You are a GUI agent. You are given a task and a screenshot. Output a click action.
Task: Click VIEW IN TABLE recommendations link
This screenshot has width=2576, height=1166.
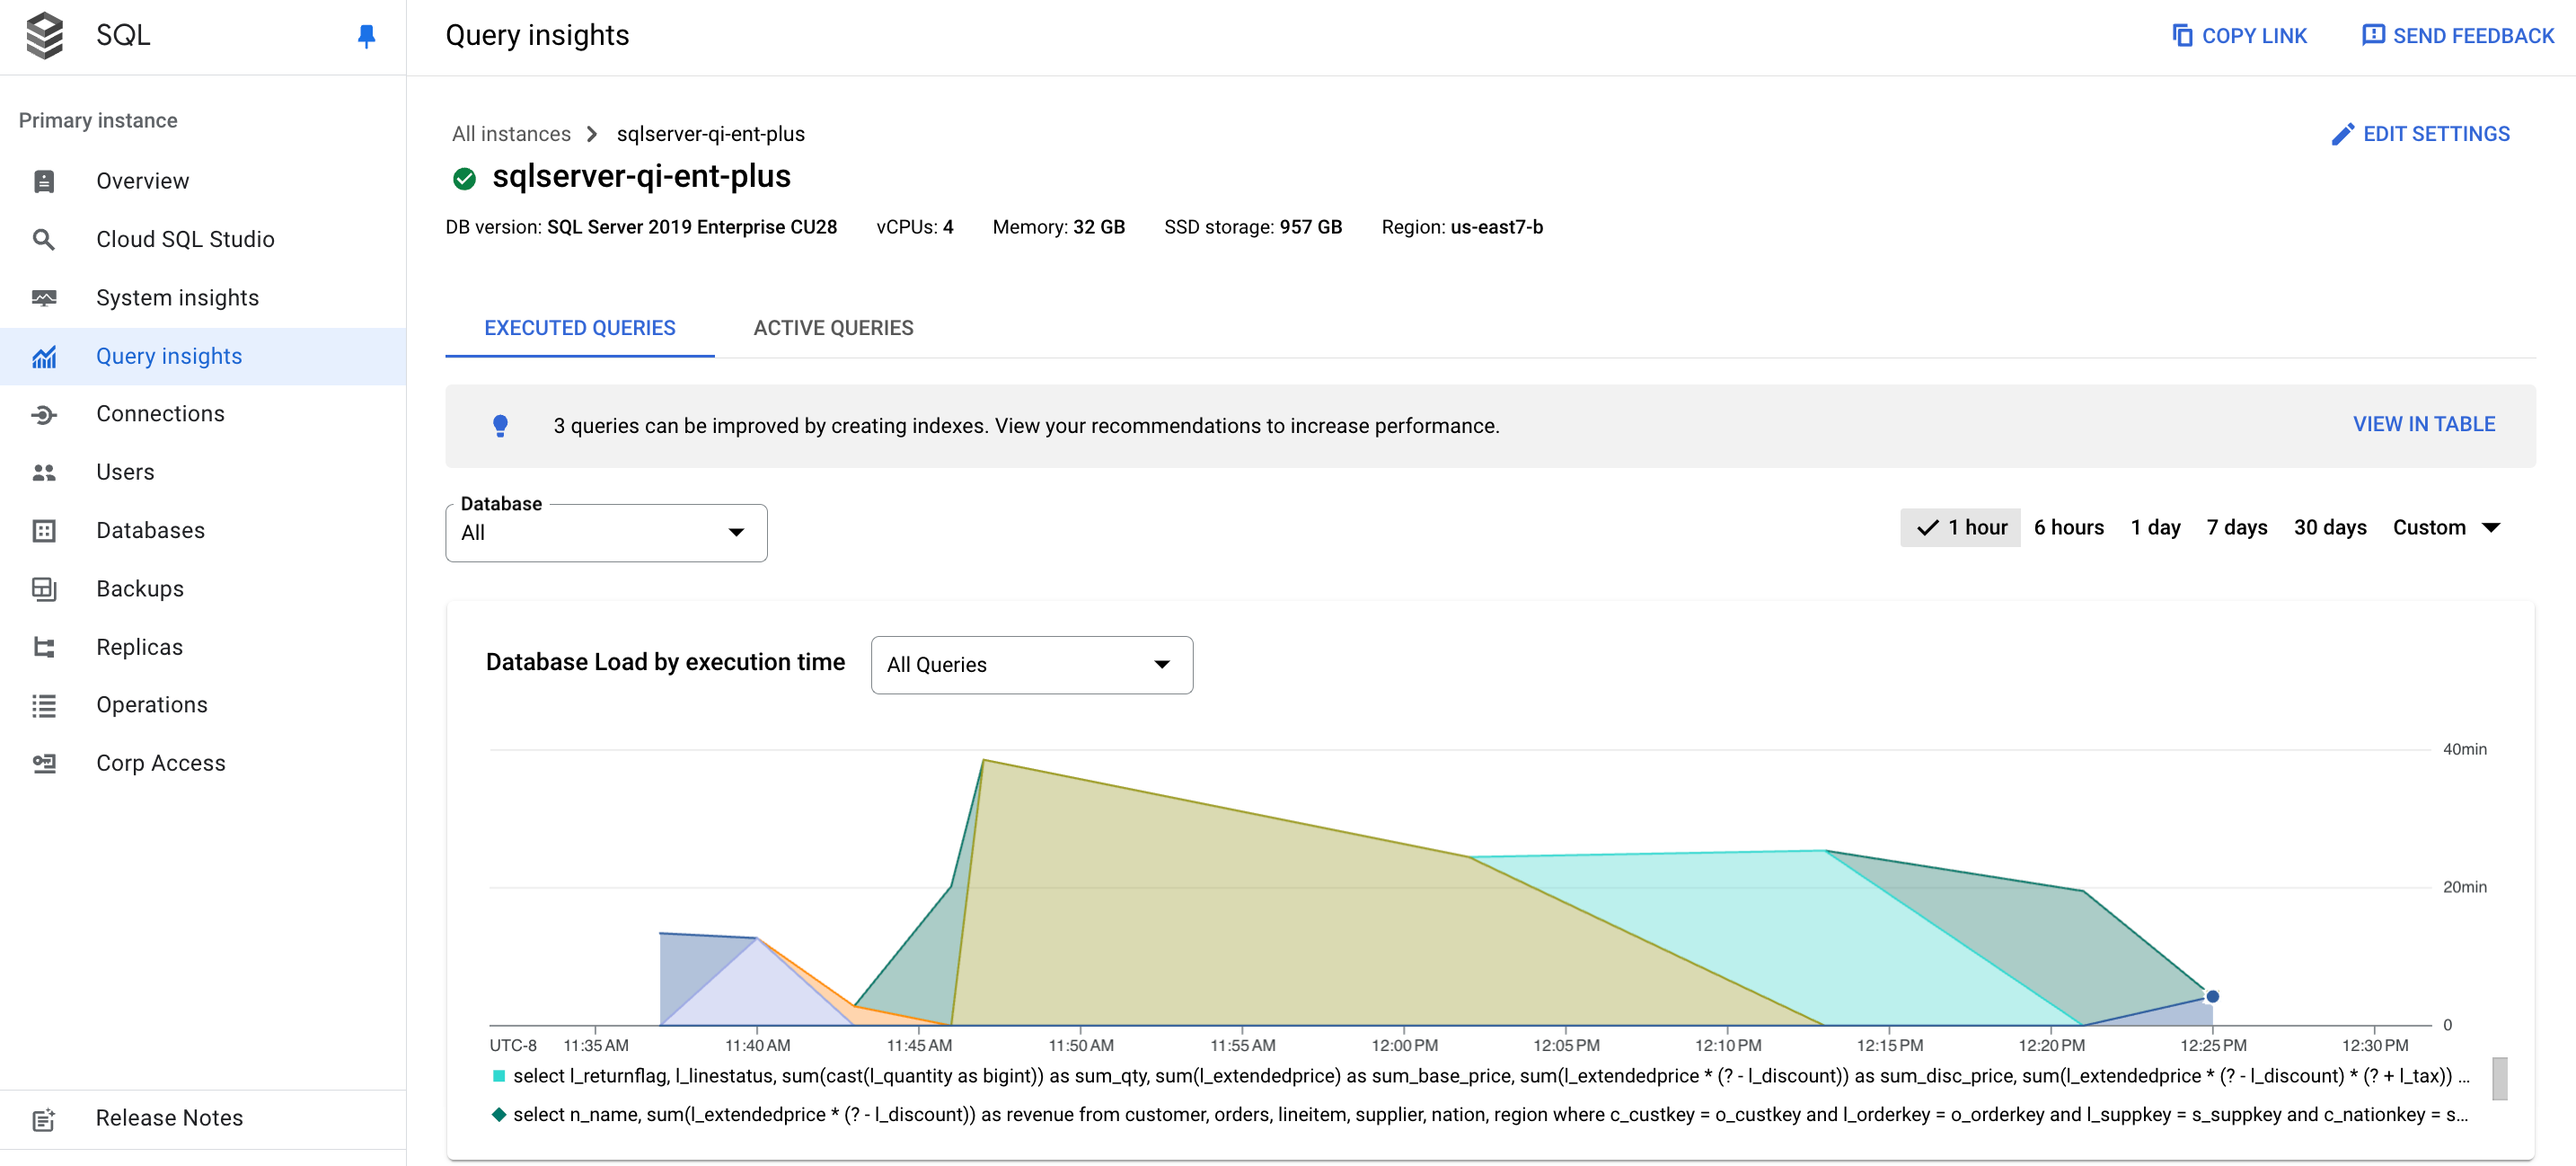(x=2425, y=424)
